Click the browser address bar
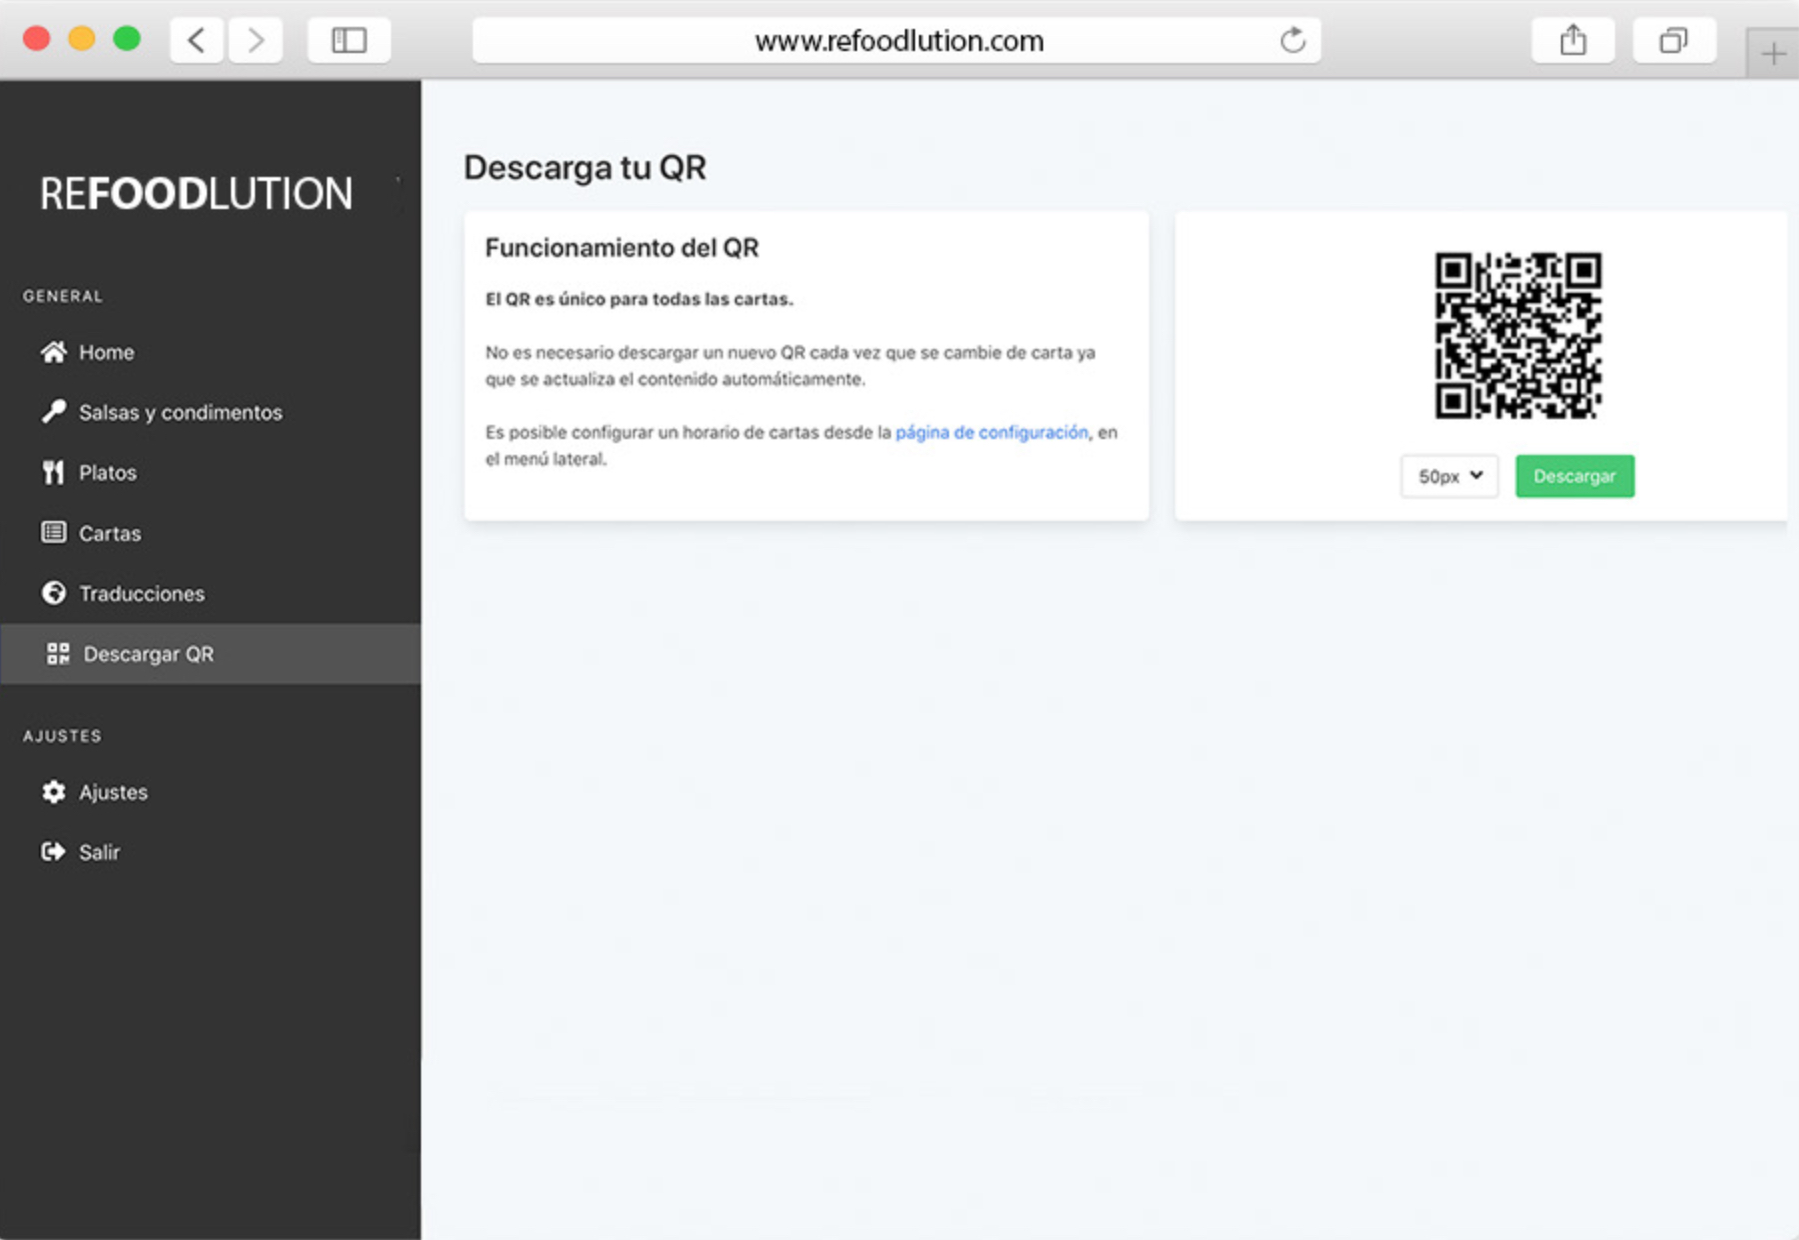 [x=897, y=40]
